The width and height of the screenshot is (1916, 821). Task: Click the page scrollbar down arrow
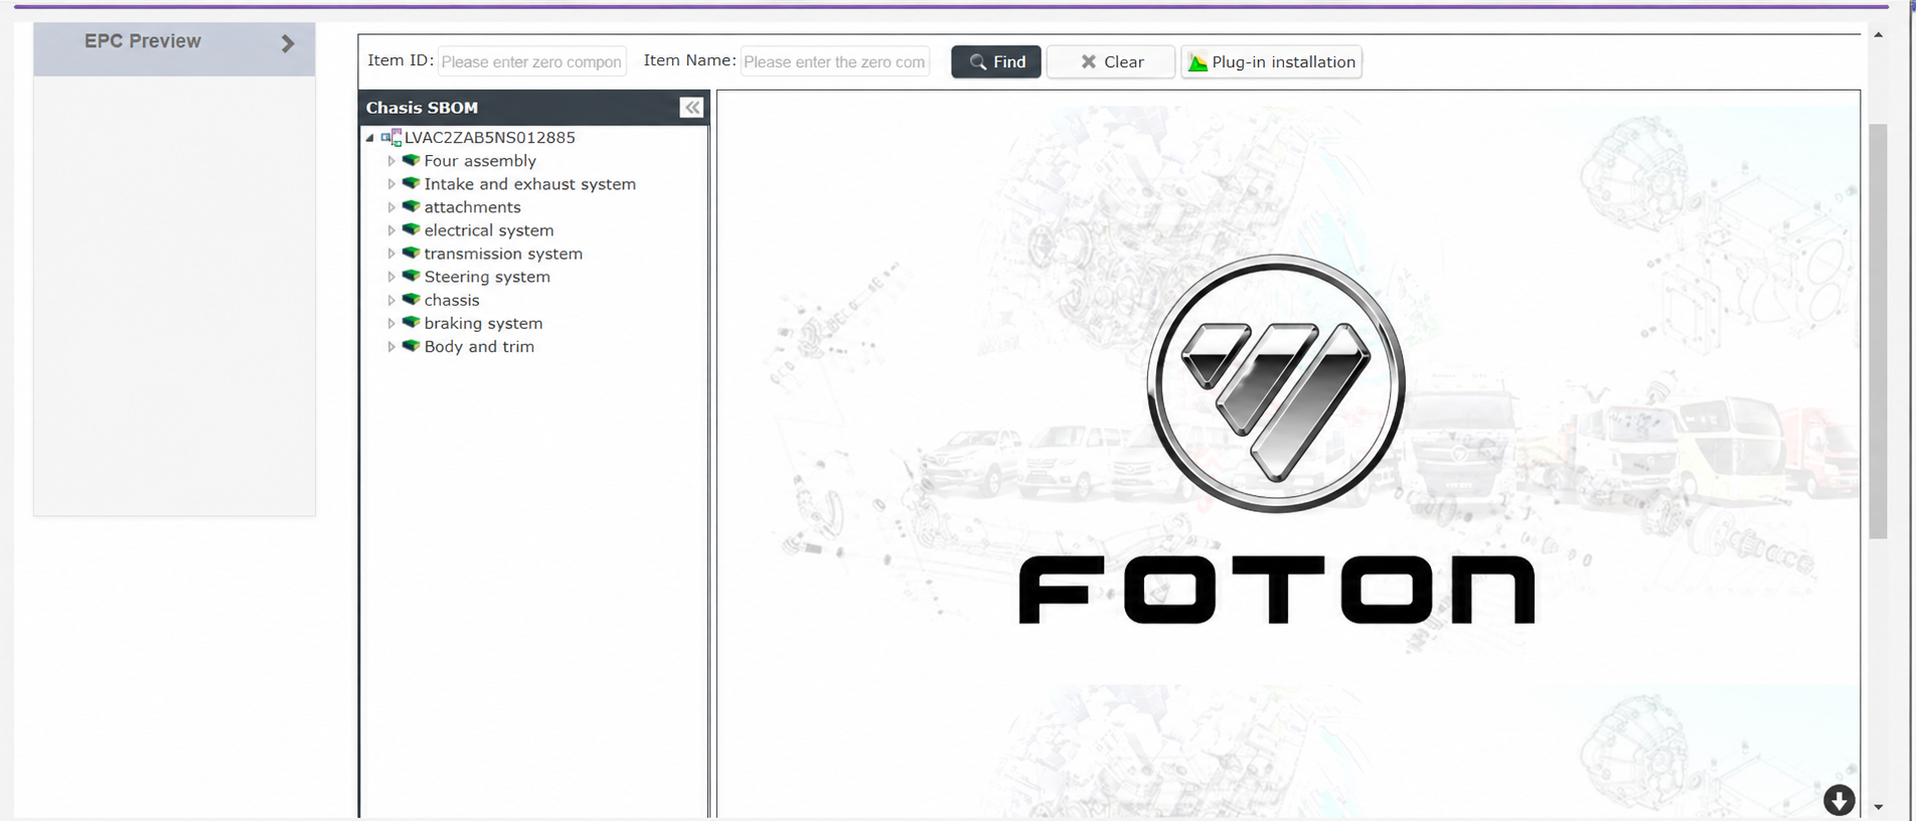click(x=1878, y=807)
